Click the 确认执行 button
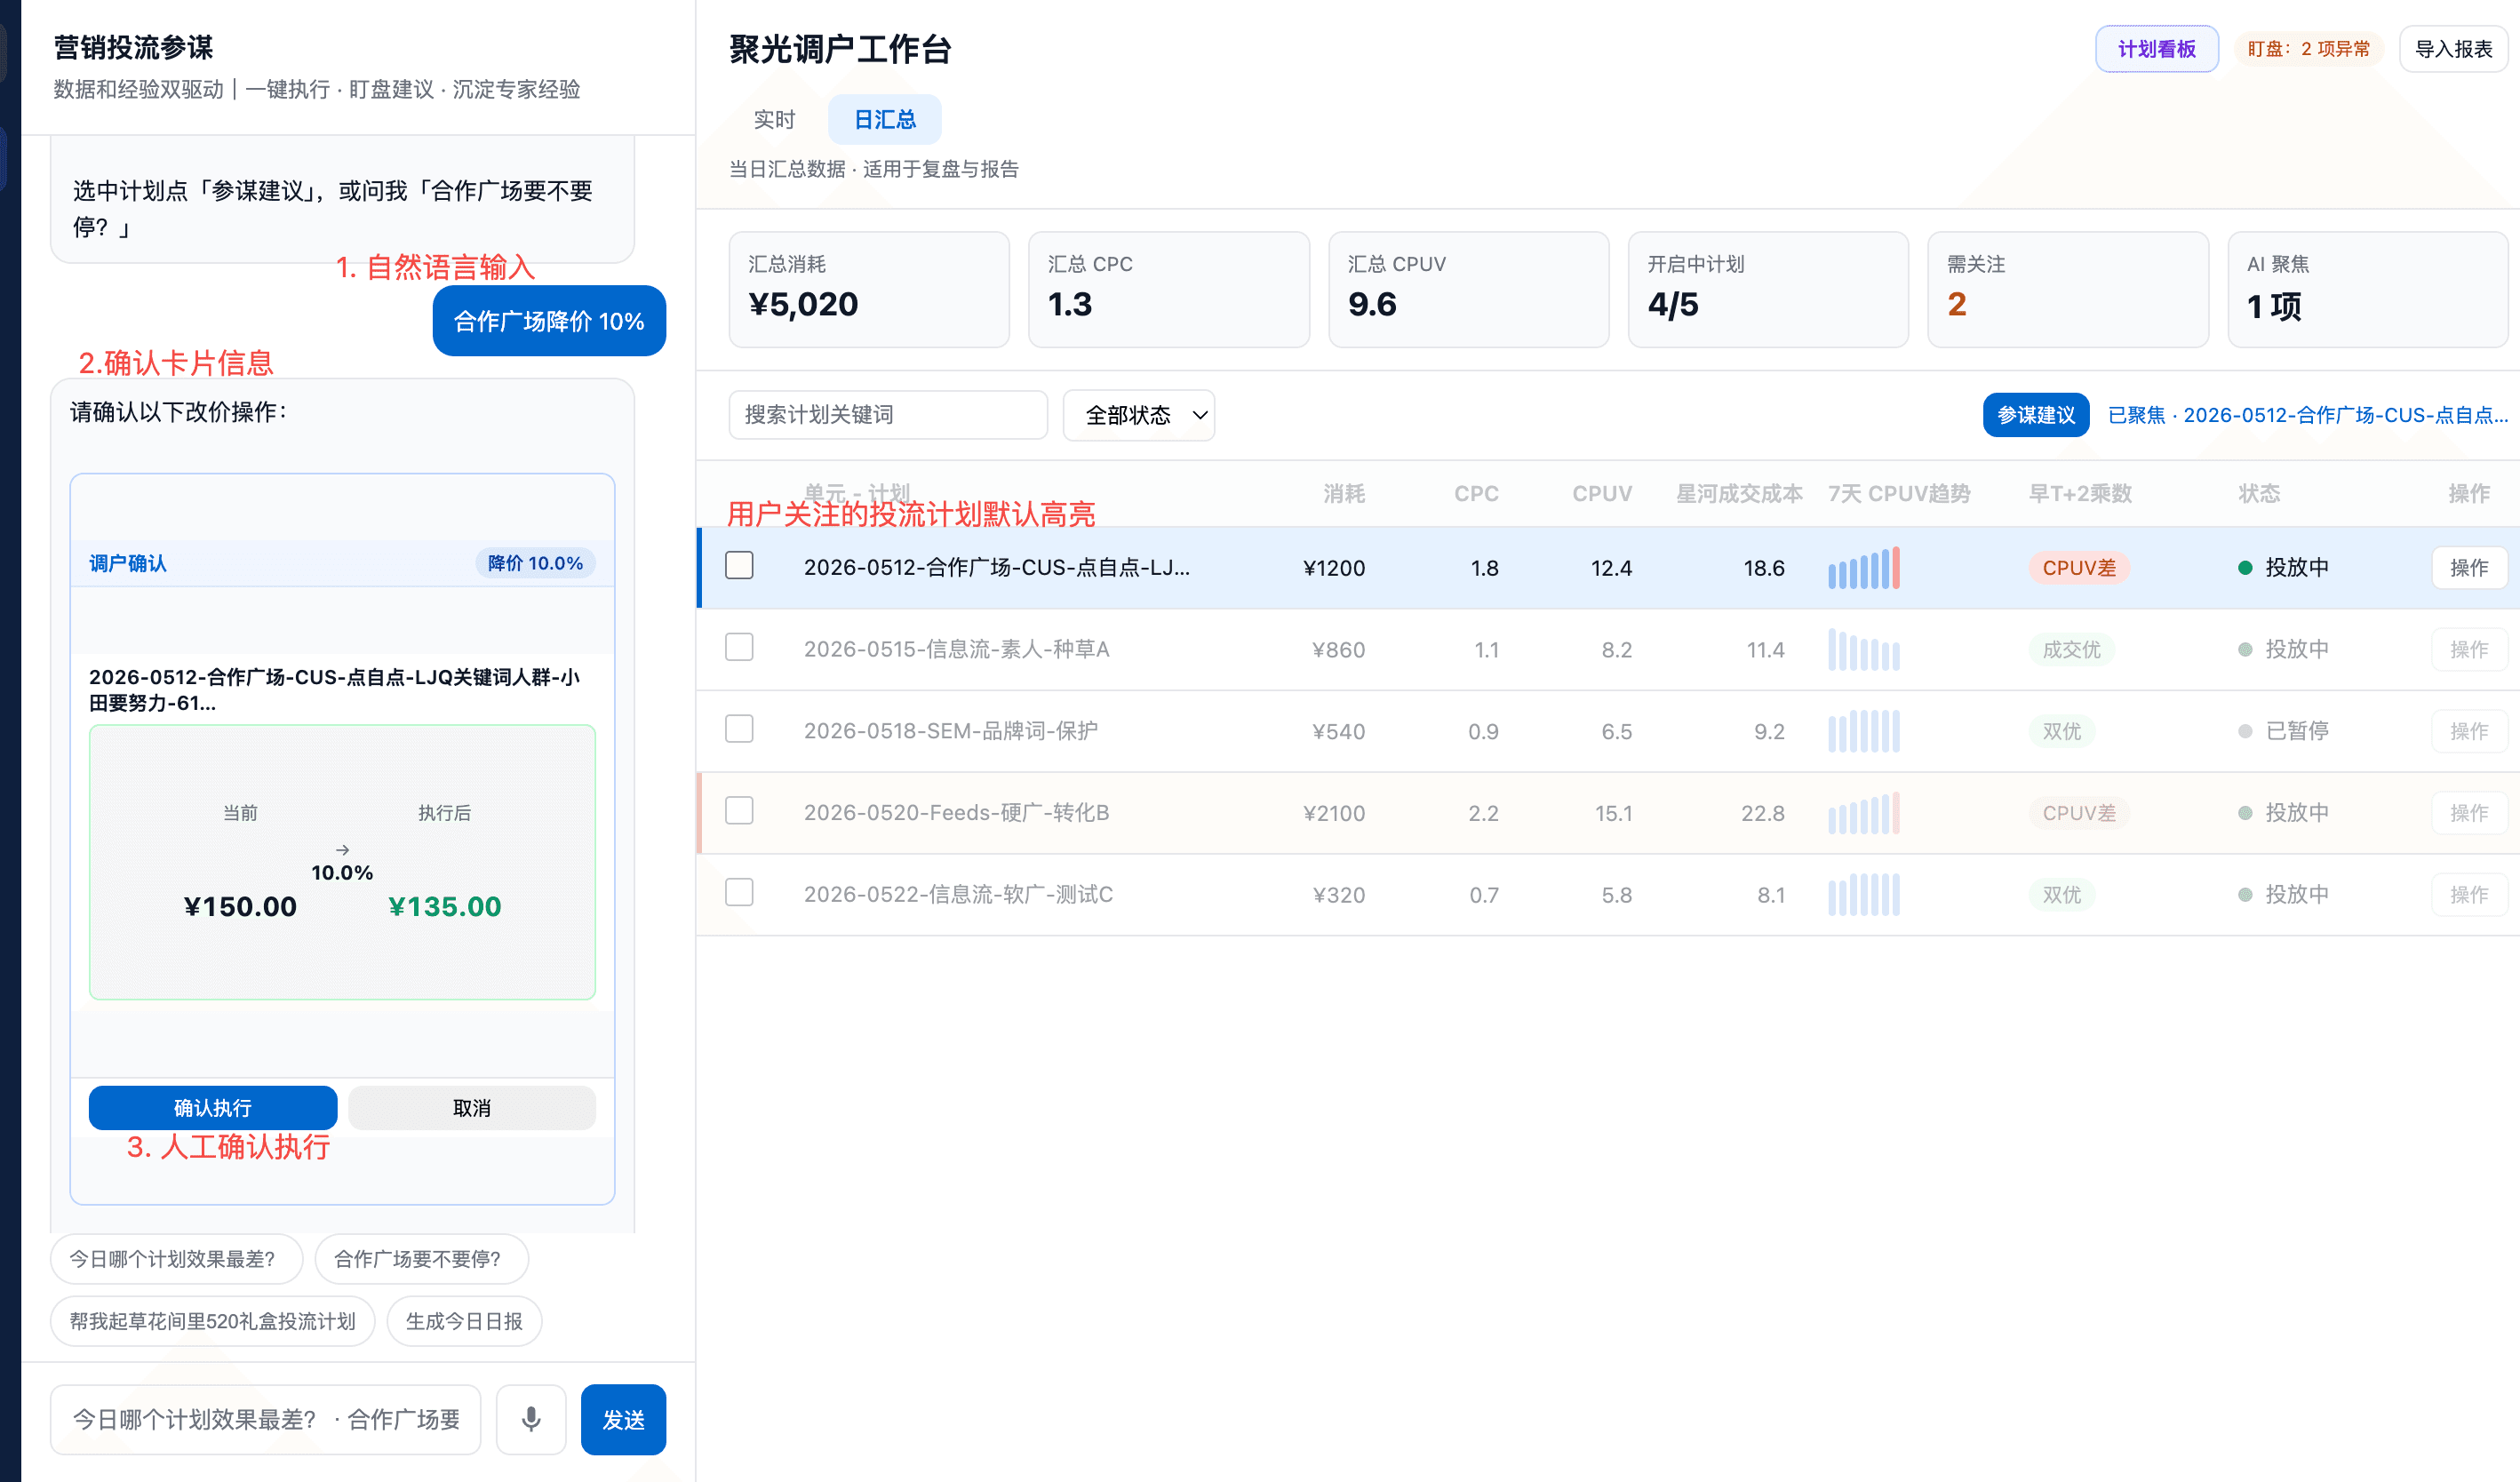 213,1108
